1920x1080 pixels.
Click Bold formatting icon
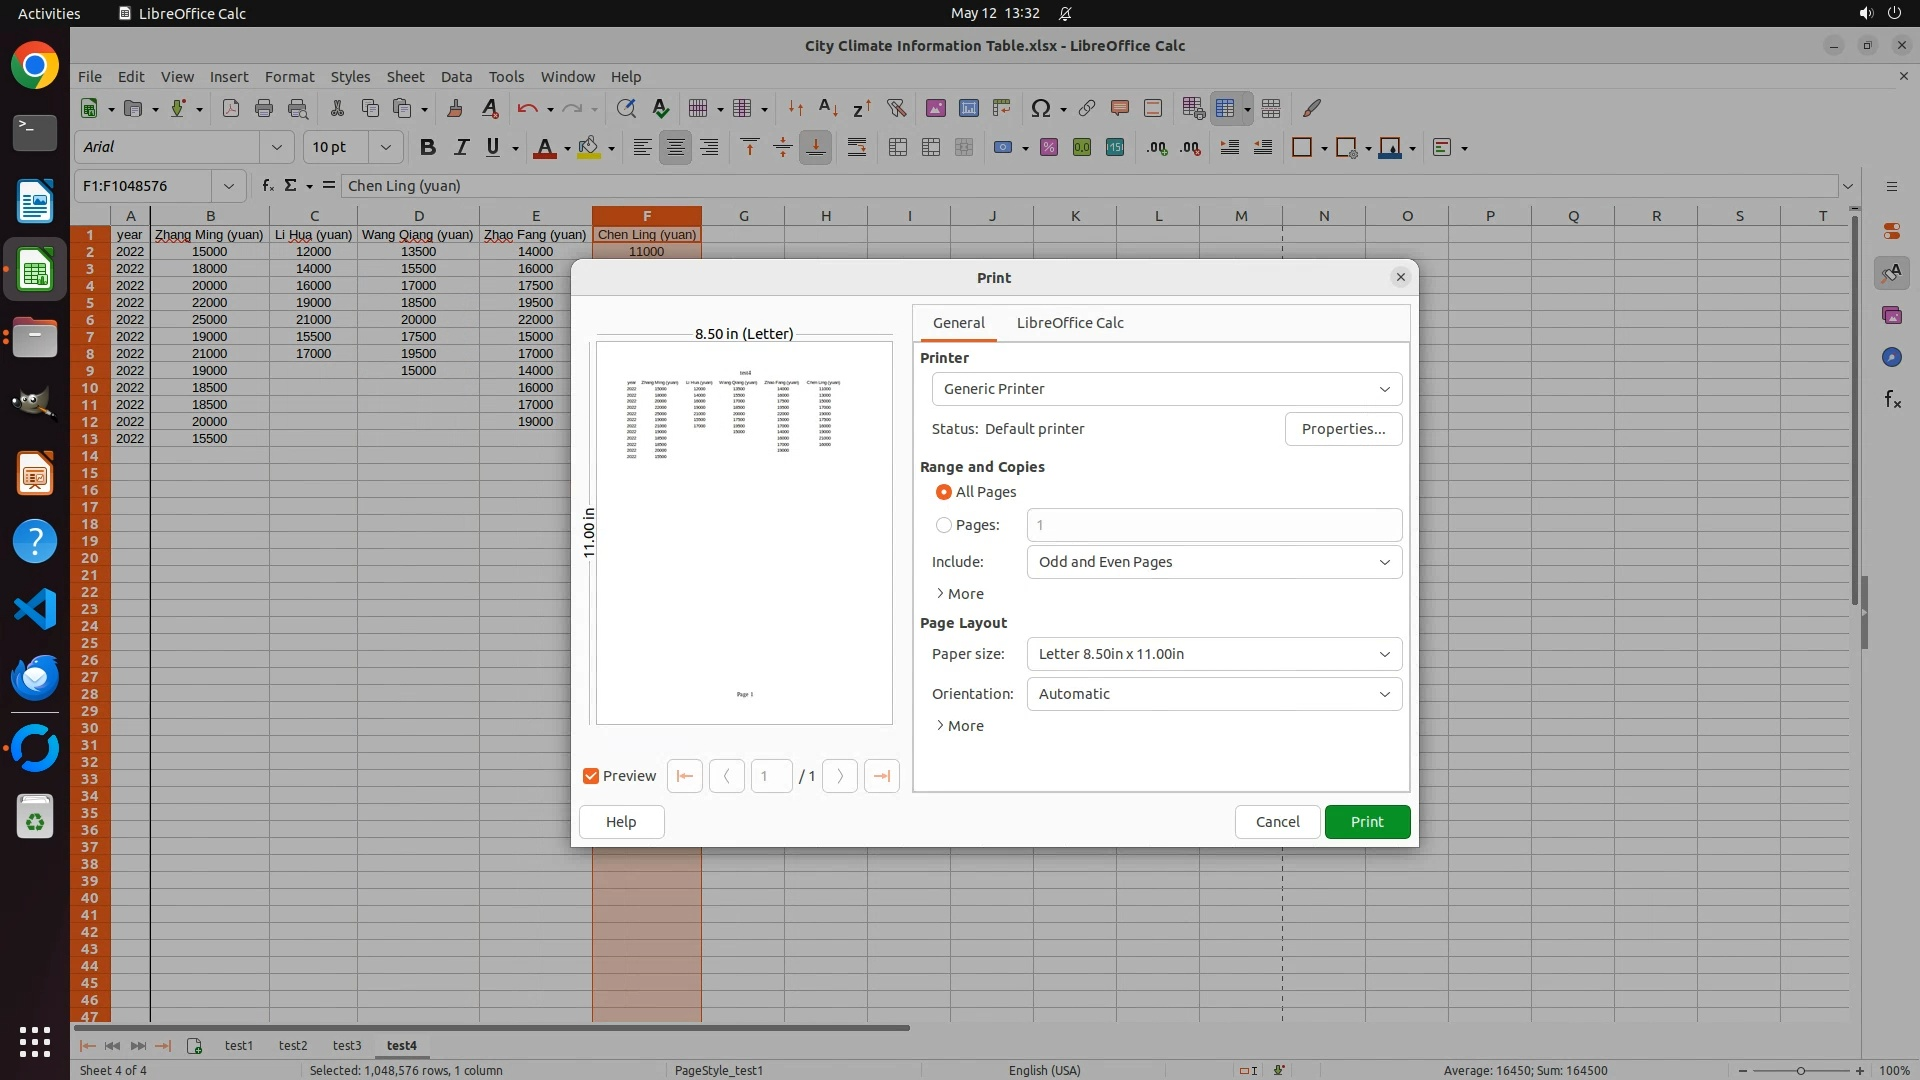click(x=428, y=147)
